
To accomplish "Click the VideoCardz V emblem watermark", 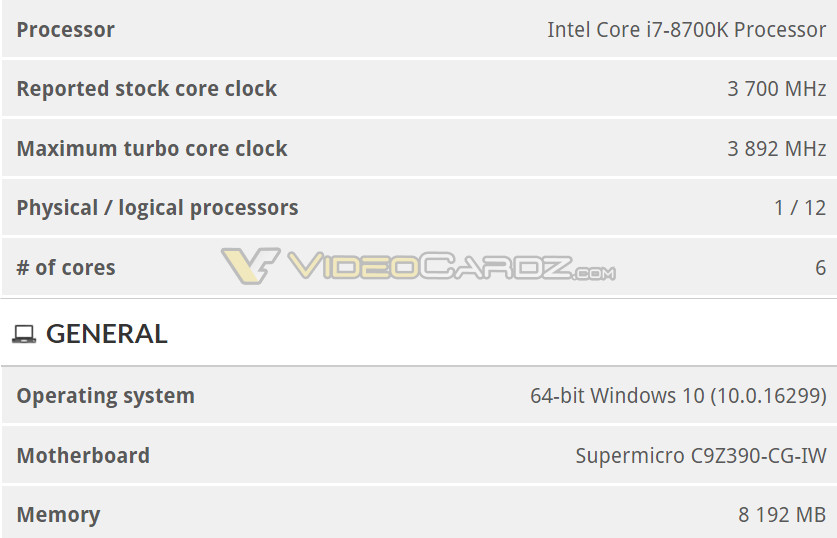I will tap(250, 267).
